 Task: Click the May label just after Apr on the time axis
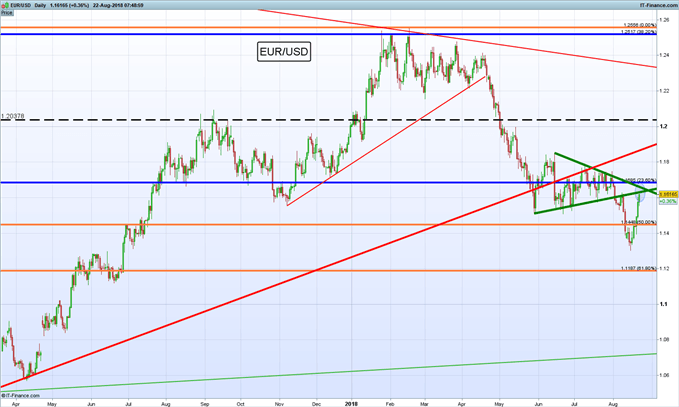pos(52,404)
